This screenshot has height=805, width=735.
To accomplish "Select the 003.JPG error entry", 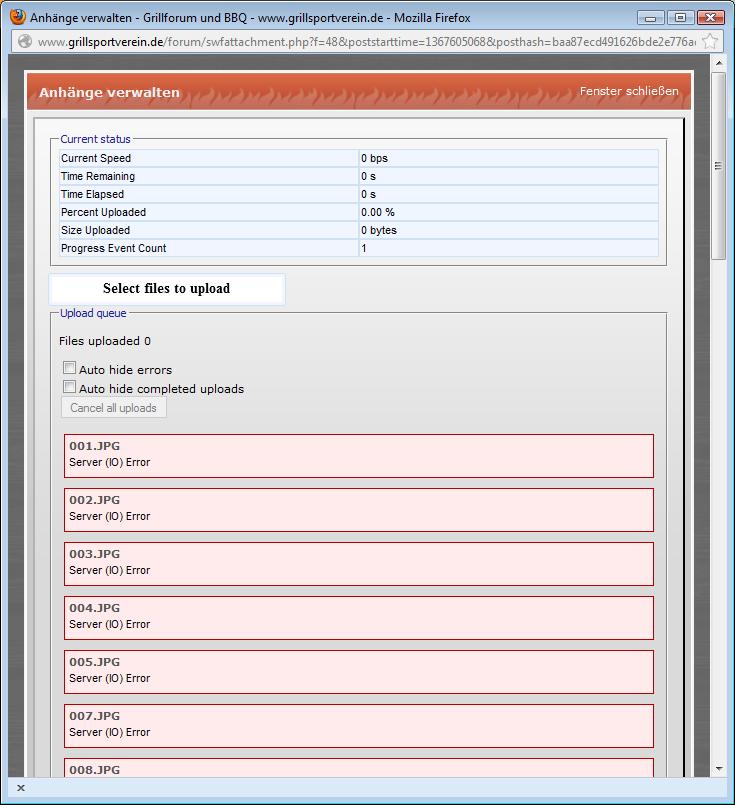I will tap(359, 564).
